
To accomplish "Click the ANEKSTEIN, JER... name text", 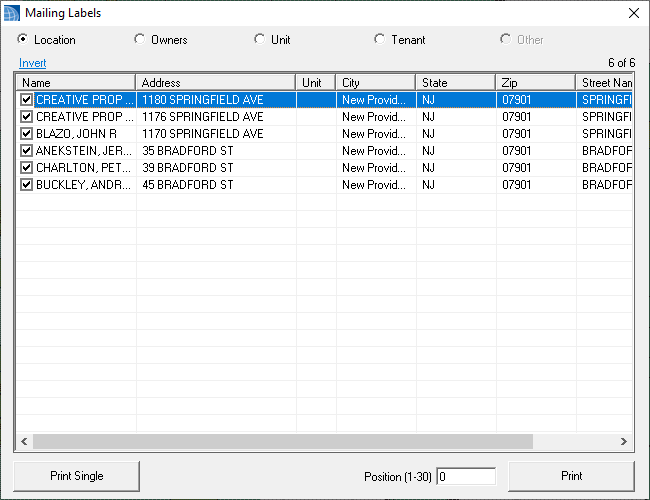I will click(84, 150).
